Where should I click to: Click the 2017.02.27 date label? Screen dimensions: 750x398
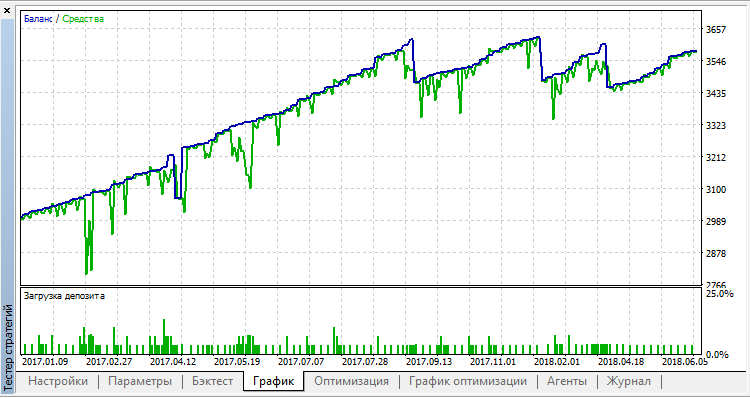click(x=109, y=362)
